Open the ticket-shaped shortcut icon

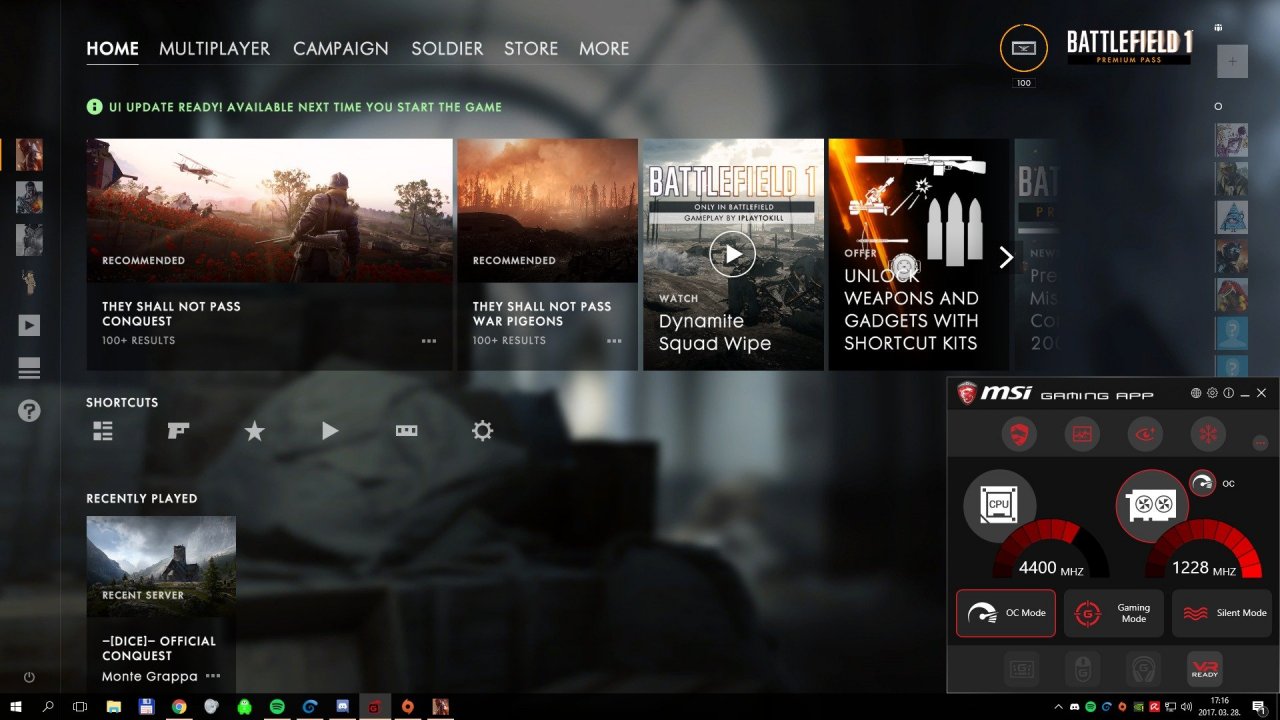(x=406, y=431)
